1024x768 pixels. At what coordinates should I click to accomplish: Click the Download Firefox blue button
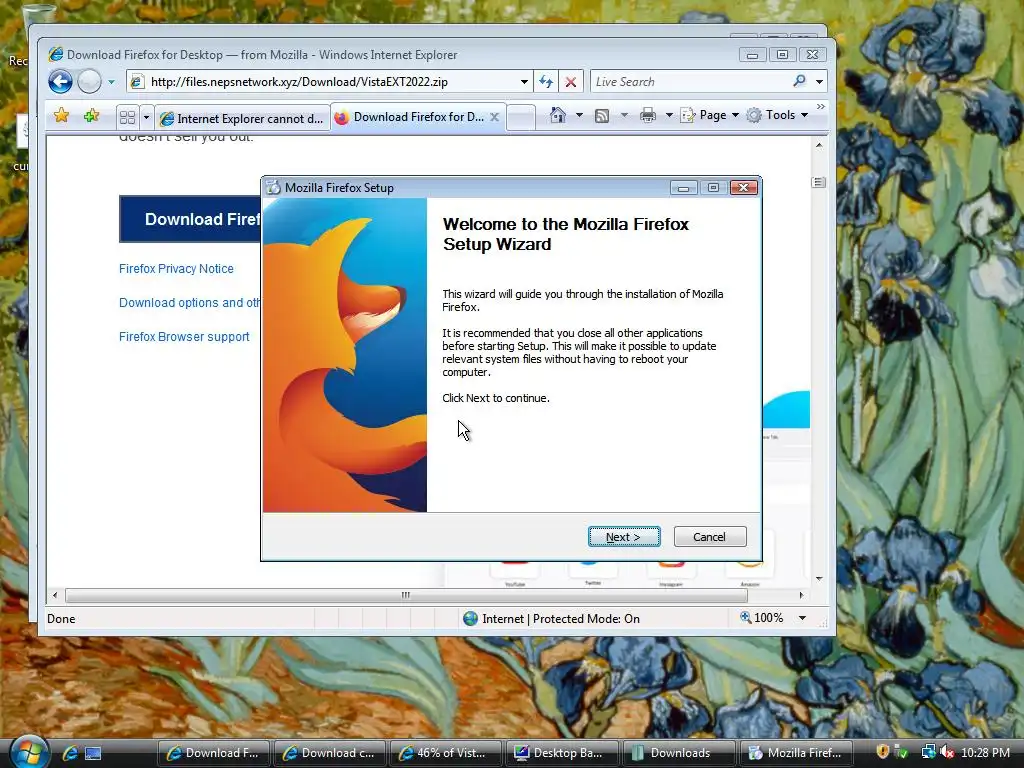190,219
